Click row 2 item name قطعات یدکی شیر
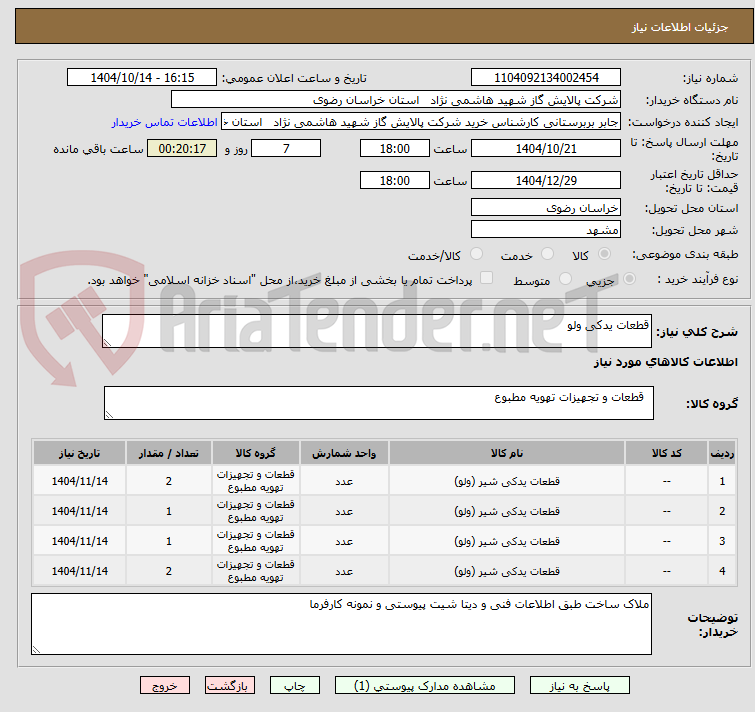755x712 pixels. (x=507, y=511)
